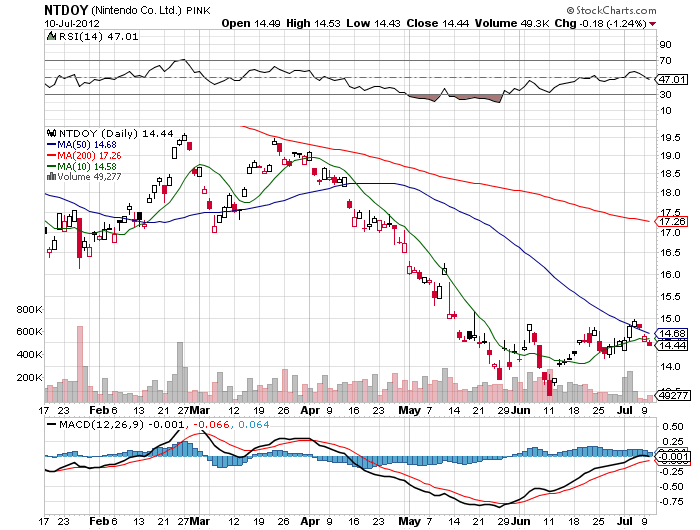Click the -0.001 MACD axis tag
Viewport: 700px width, 530px height.
(x=672, y=456)
